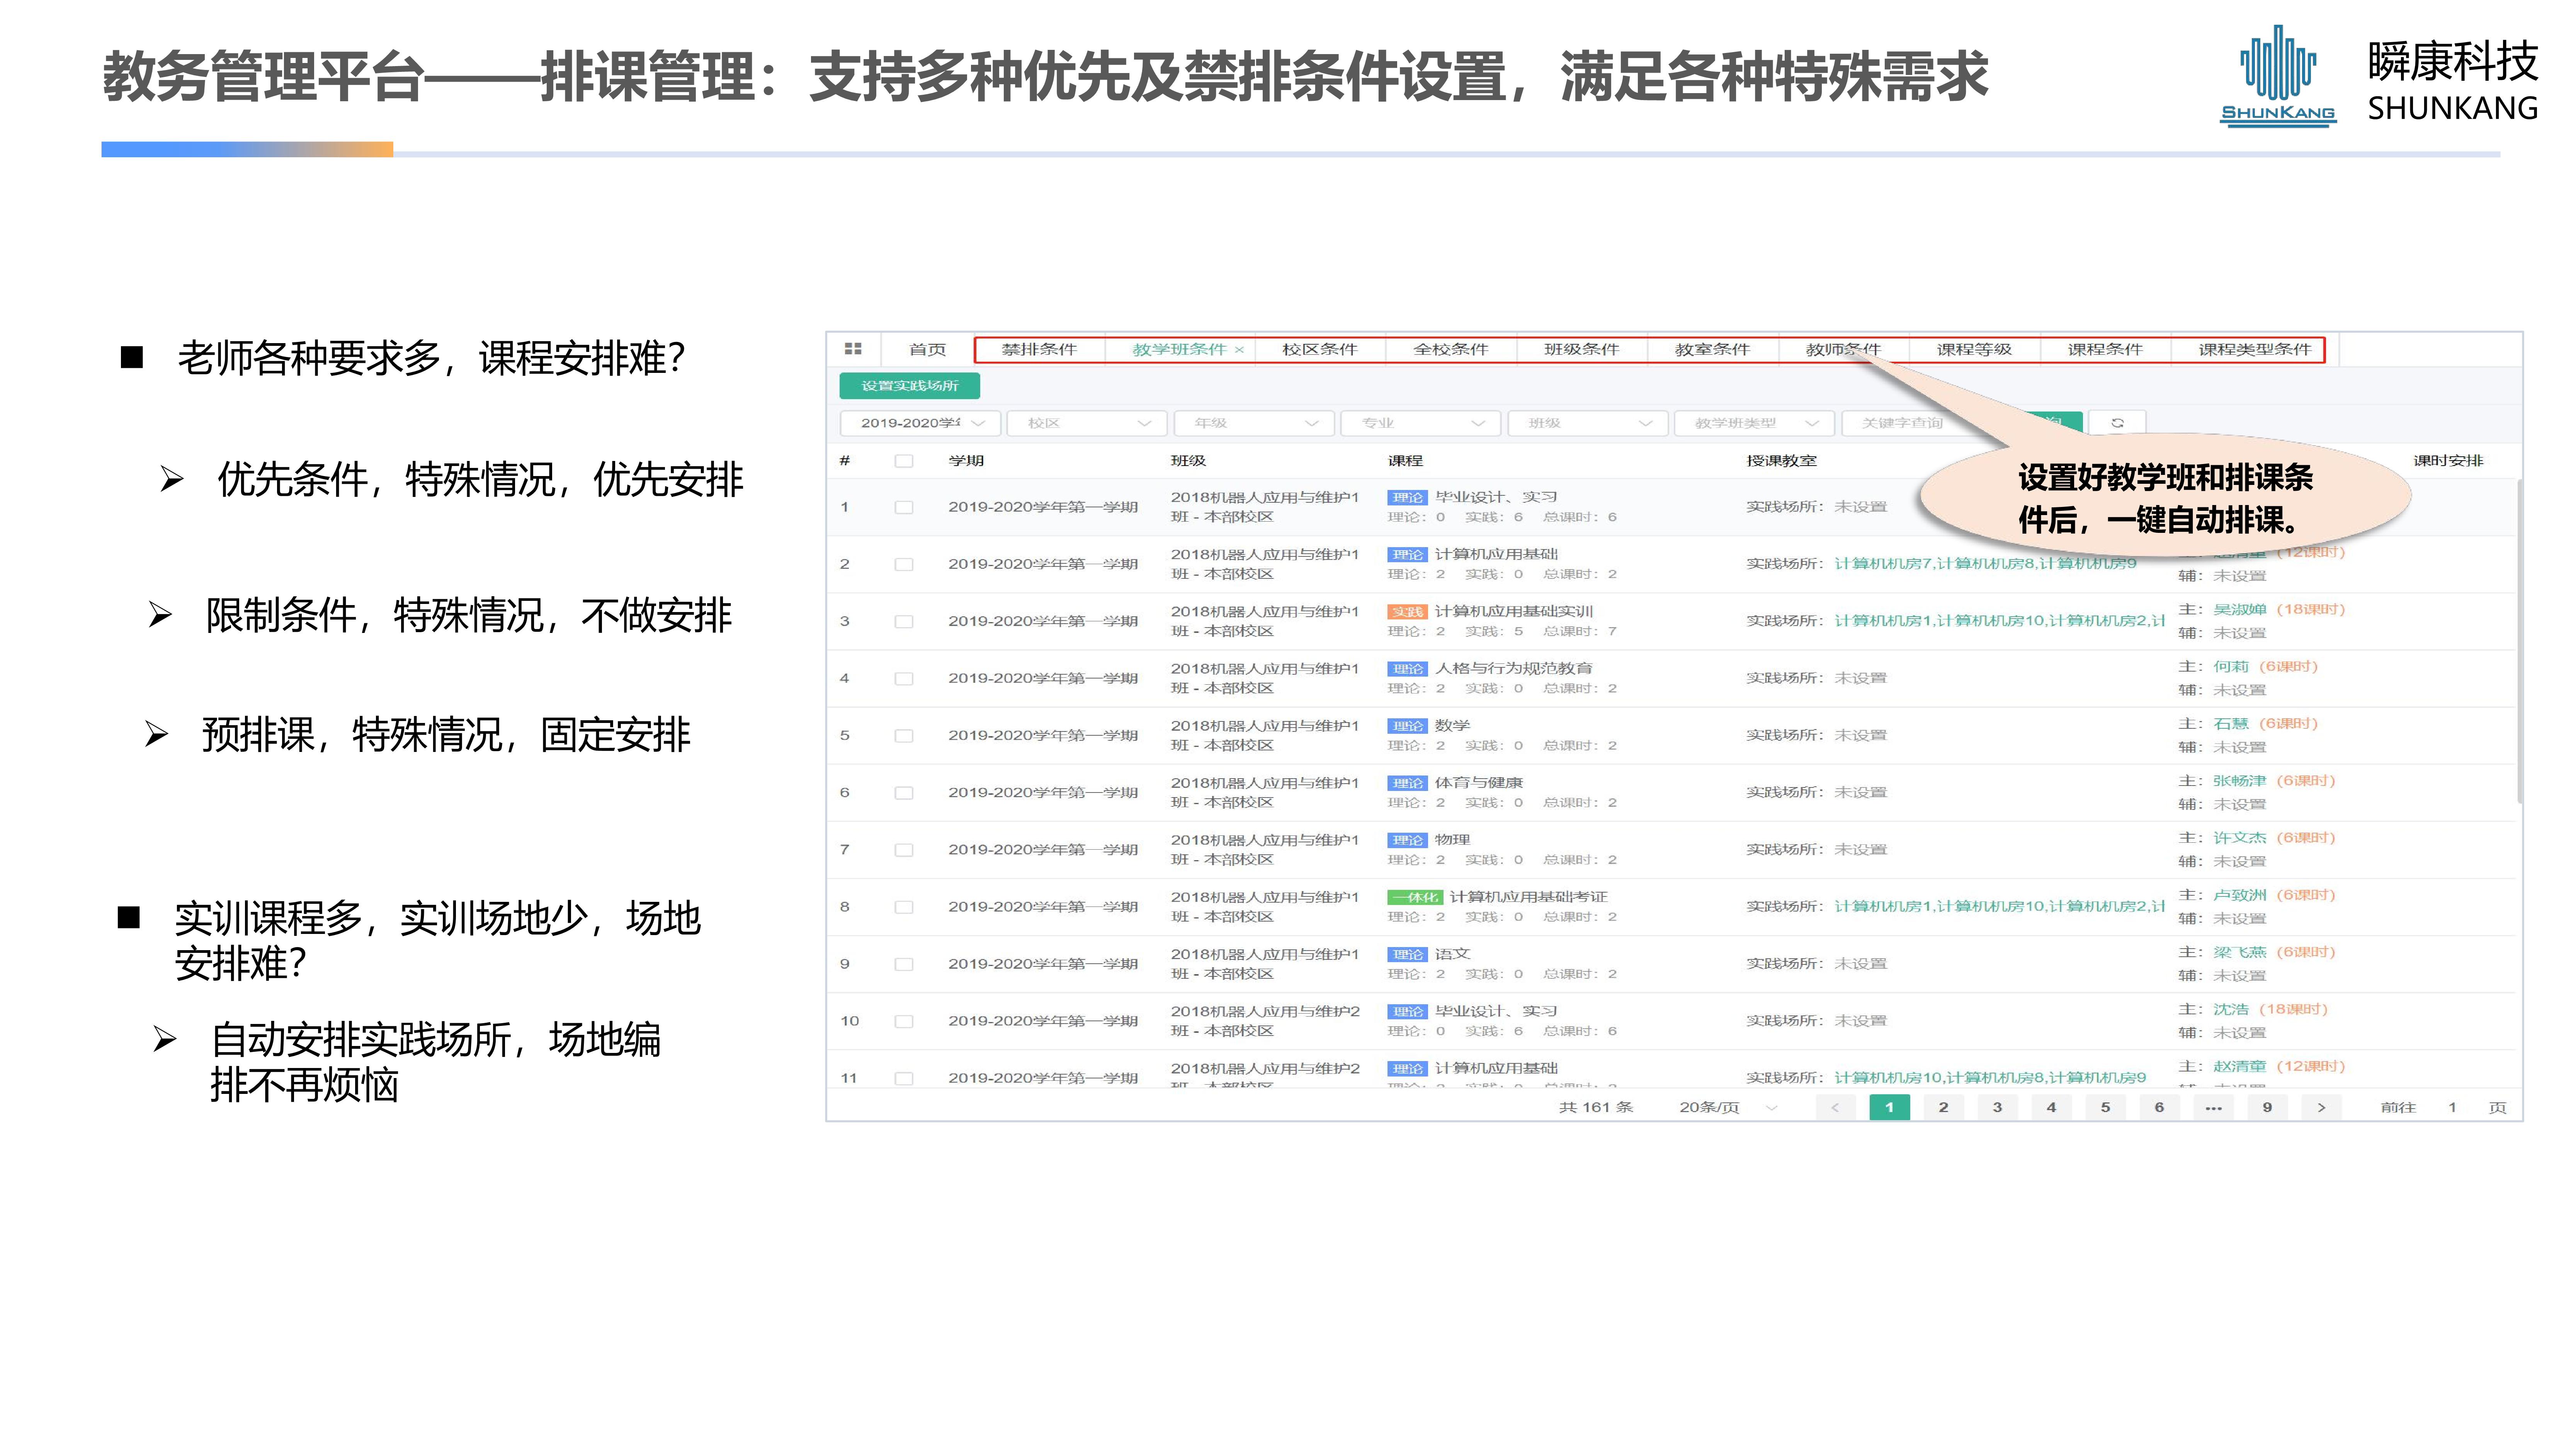Go to page 5
Viewport: 2576px width, 1449px height.
pyautogui.click(x=2105, y=1107)
